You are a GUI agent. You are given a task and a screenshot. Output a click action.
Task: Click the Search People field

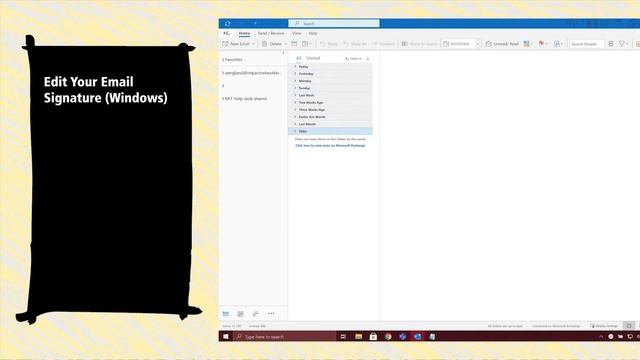[587, 44]
